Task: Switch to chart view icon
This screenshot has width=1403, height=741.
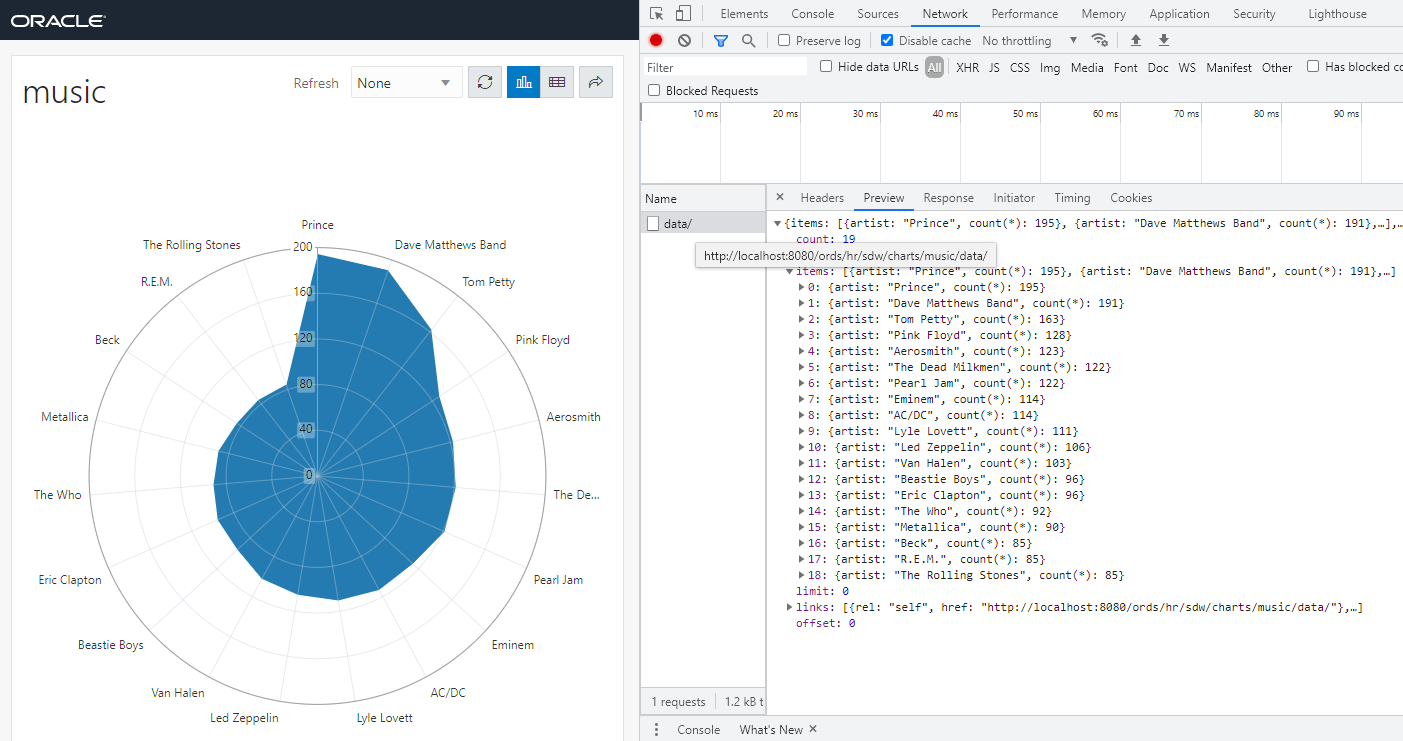Action: [523, 83]
